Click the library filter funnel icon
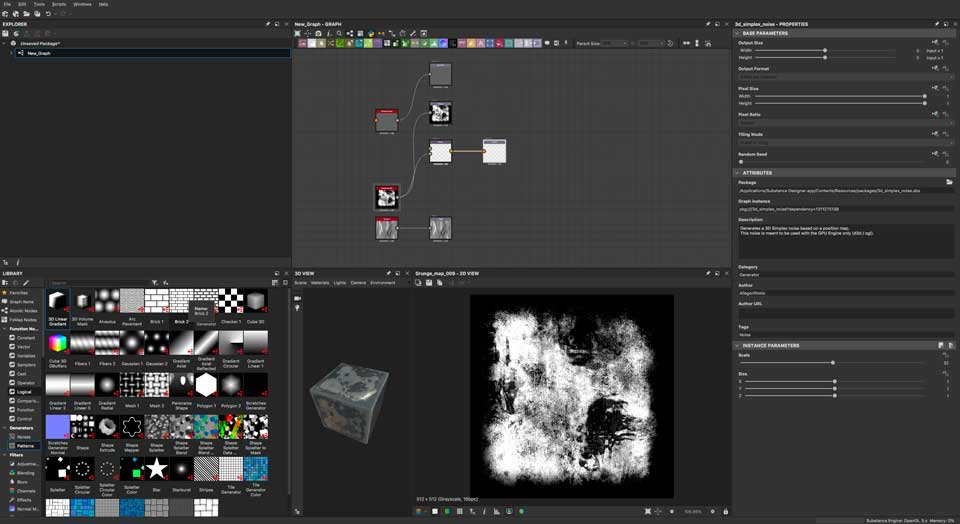 [x=153, y=283]
